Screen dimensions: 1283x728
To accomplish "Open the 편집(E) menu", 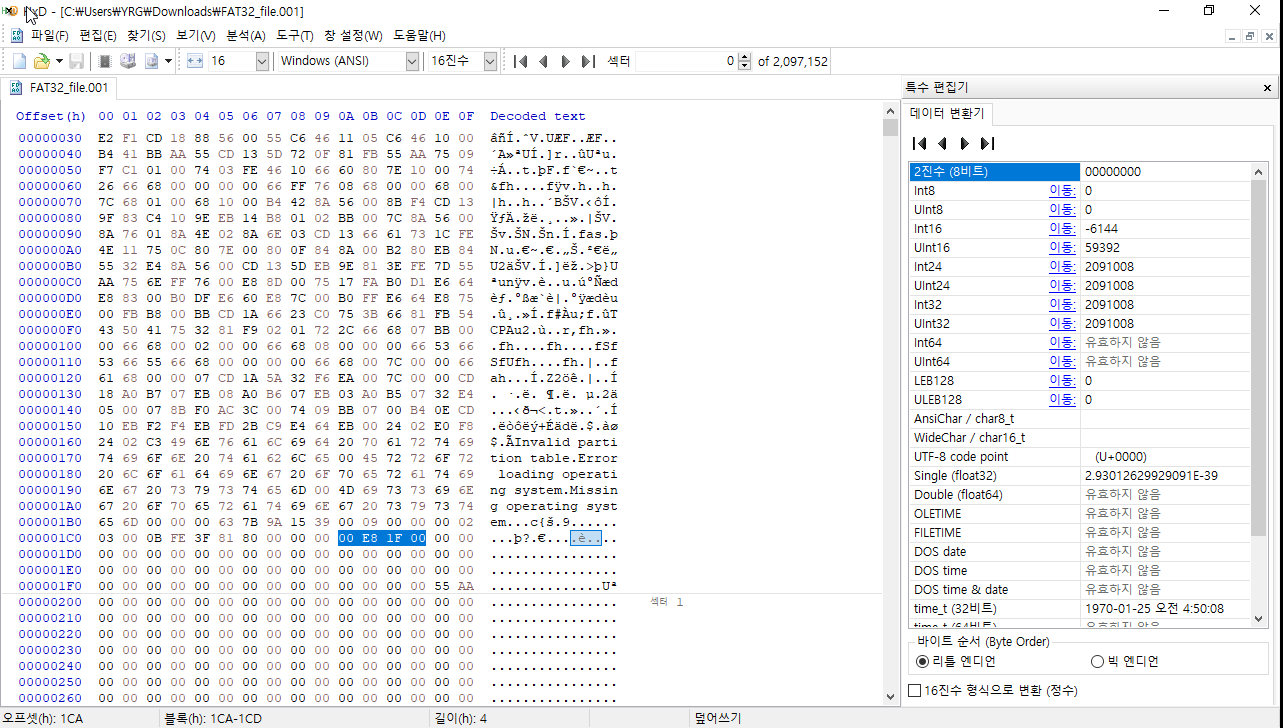I will (x=98, y=35).
